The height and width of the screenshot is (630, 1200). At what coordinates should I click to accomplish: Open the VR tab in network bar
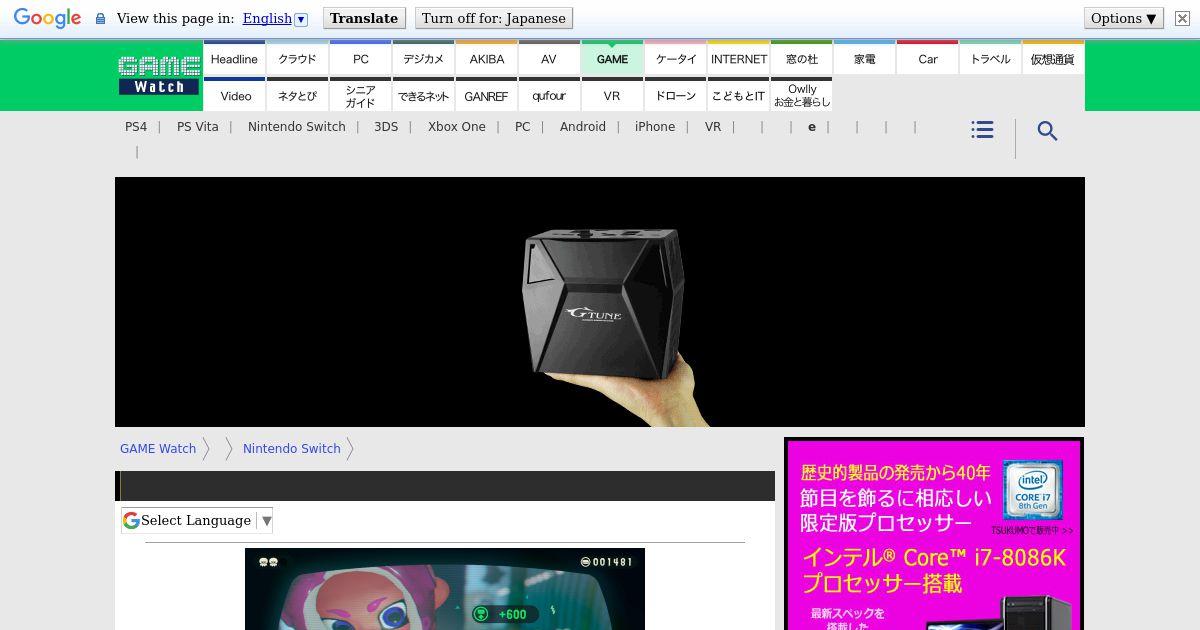click(x=612, y=95)
